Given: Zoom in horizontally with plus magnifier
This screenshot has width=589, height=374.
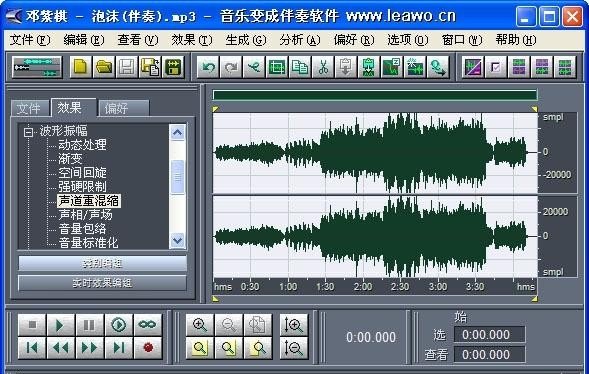Looking at the screenshot, I should coord(200,324).
